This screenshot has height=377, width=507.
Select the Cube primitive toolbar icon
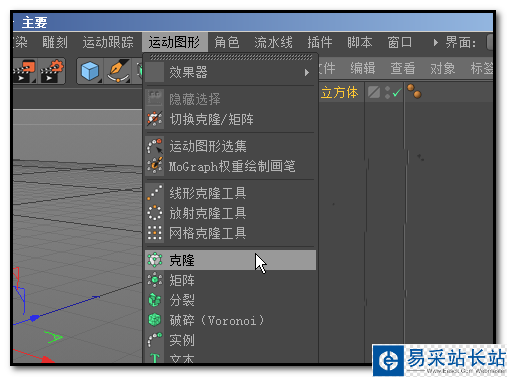[90, 71]
